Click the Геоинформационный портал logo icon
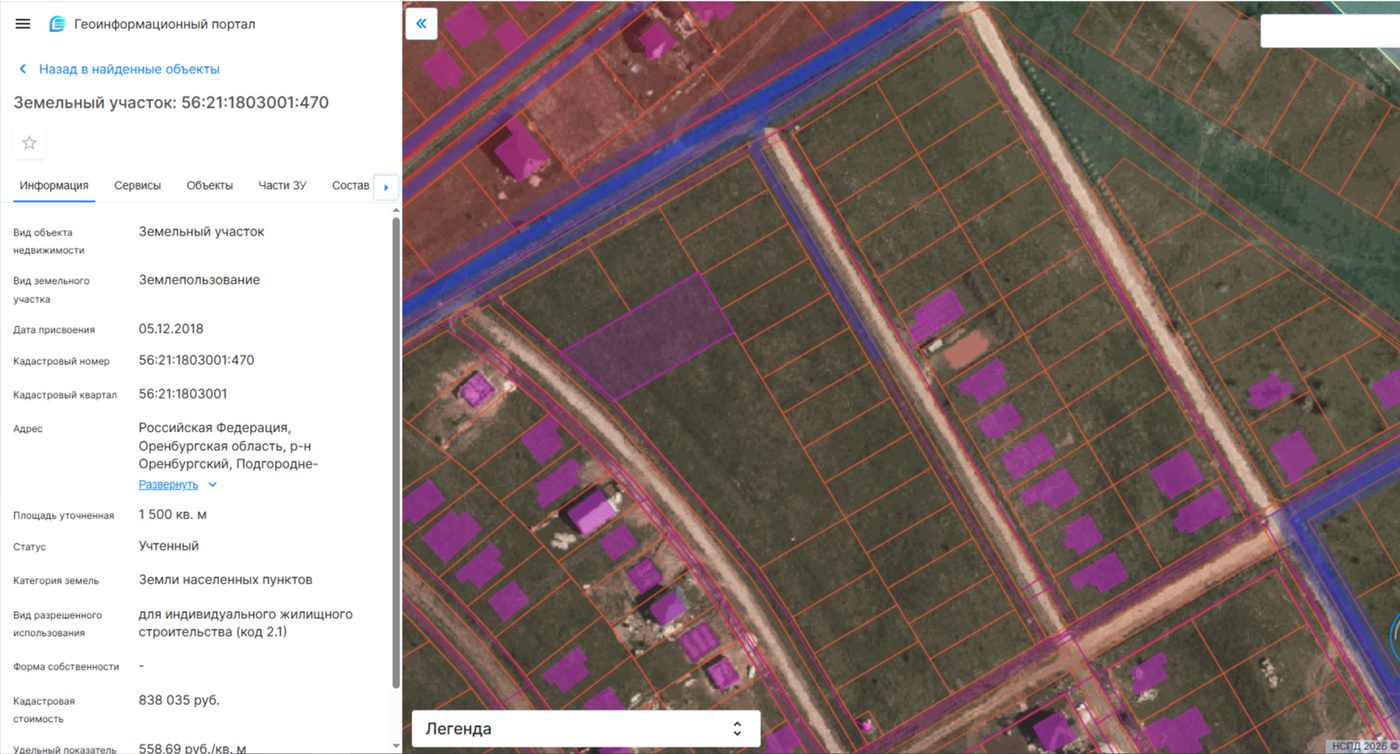Screen dimensions: 1400x754 coord(57,24)
